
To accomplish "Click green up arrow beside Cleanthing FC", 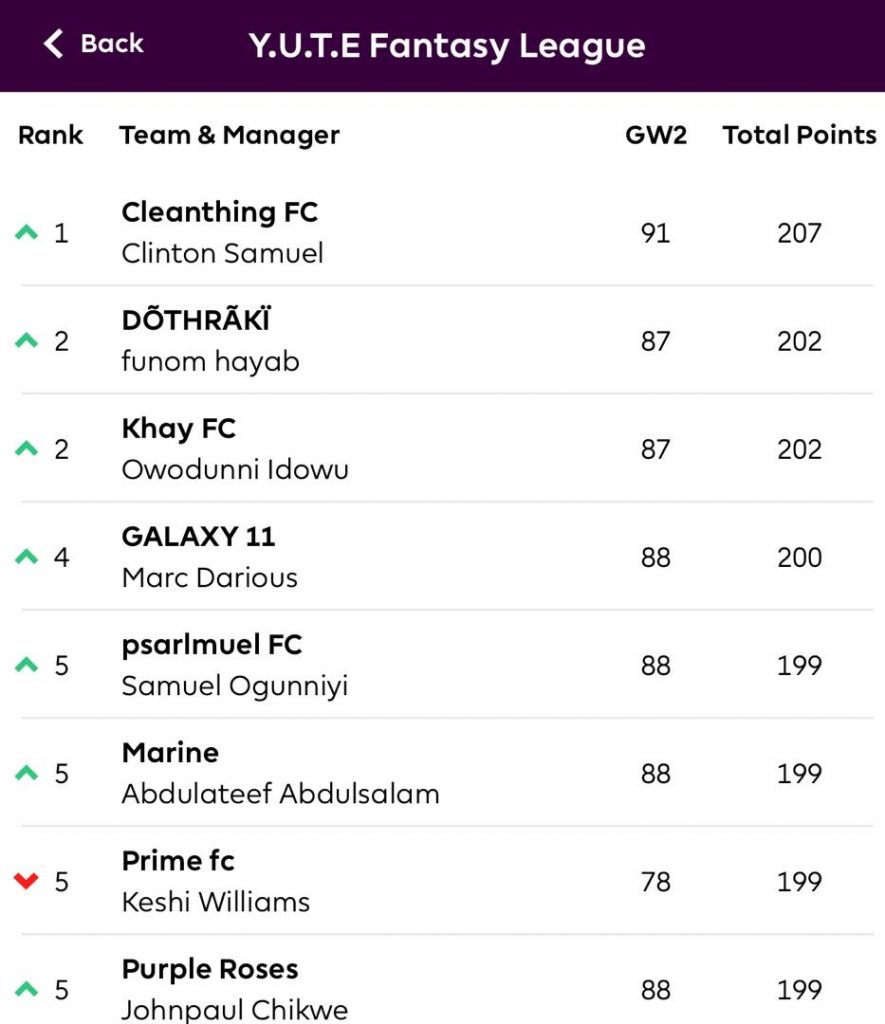I will coord(27,232).
